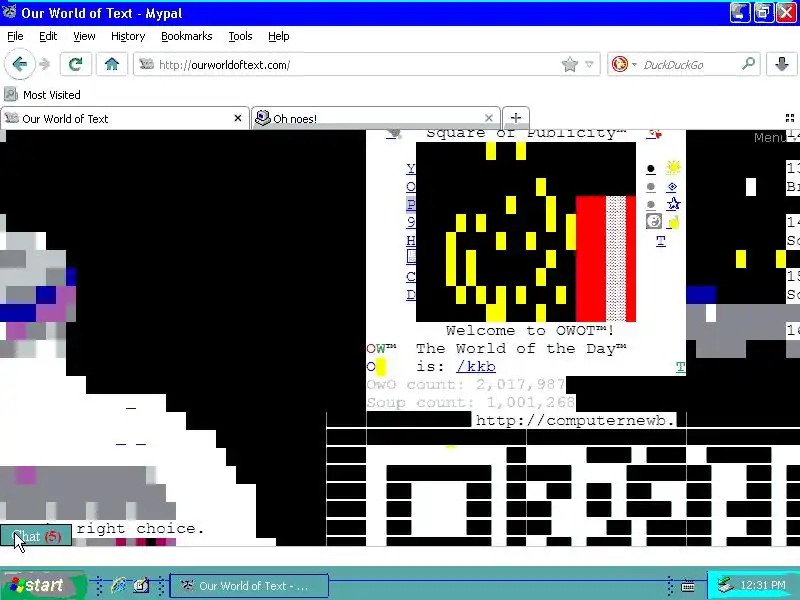The height and width of the screenshot is (600, 800).
Task: Click the red icon after Publicity heading
Action: coord(655,134)
